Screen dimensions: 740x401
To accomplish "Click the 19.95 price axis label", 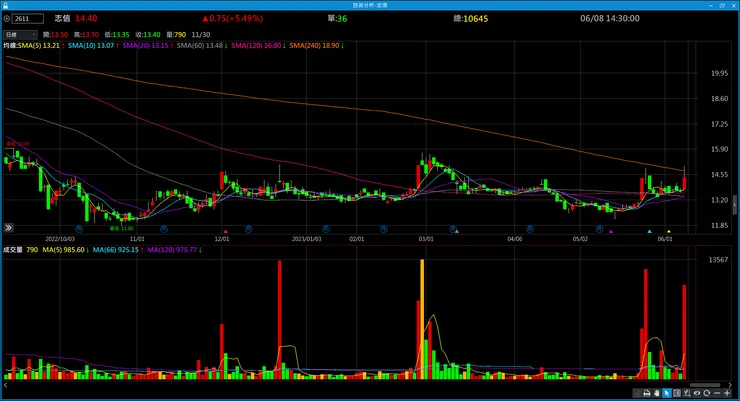I will (720, 73).
